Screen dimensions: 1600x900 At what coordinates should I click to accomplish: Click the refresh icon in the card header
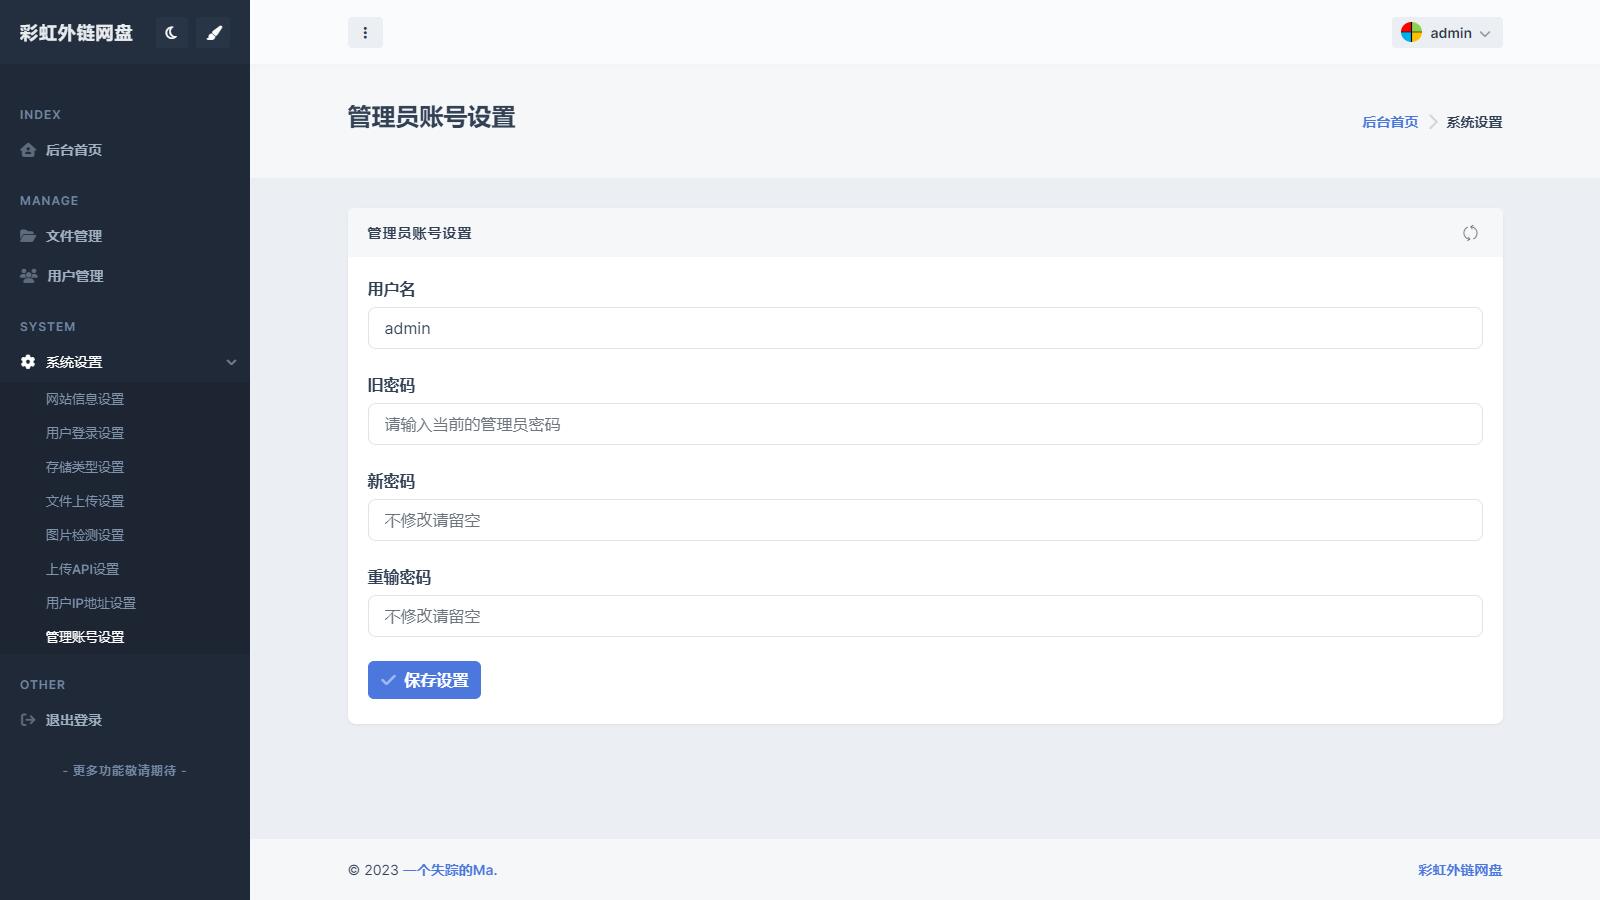point(1470,233)
